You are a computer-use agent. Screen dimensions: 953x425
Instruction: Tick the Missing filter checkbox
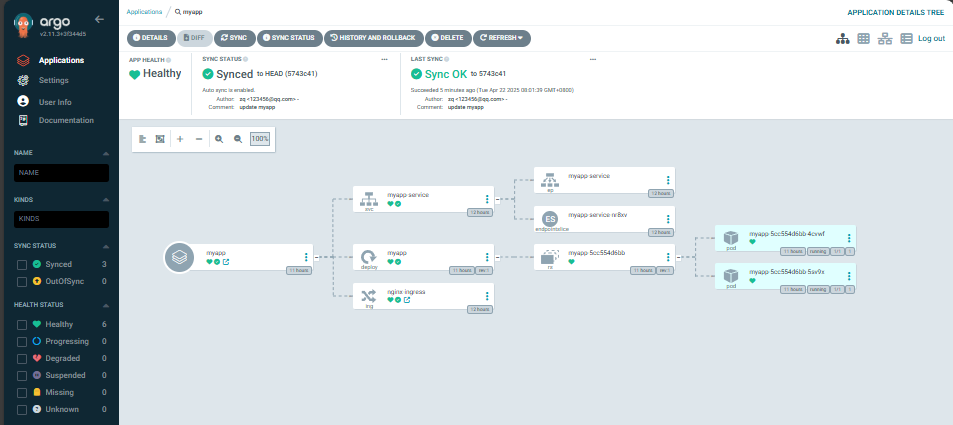[x=22, y=393]
